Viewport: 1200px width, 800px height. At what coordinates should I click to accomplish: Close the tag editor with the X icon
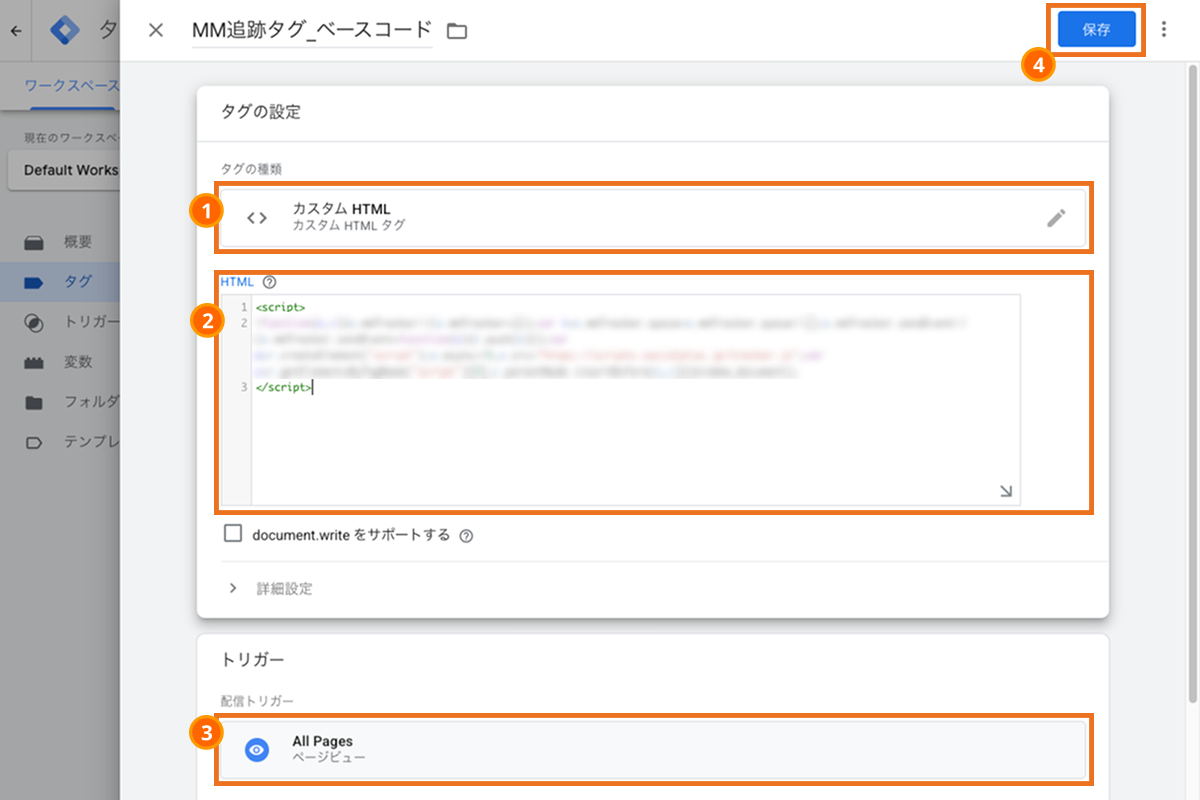pos(155,30)
